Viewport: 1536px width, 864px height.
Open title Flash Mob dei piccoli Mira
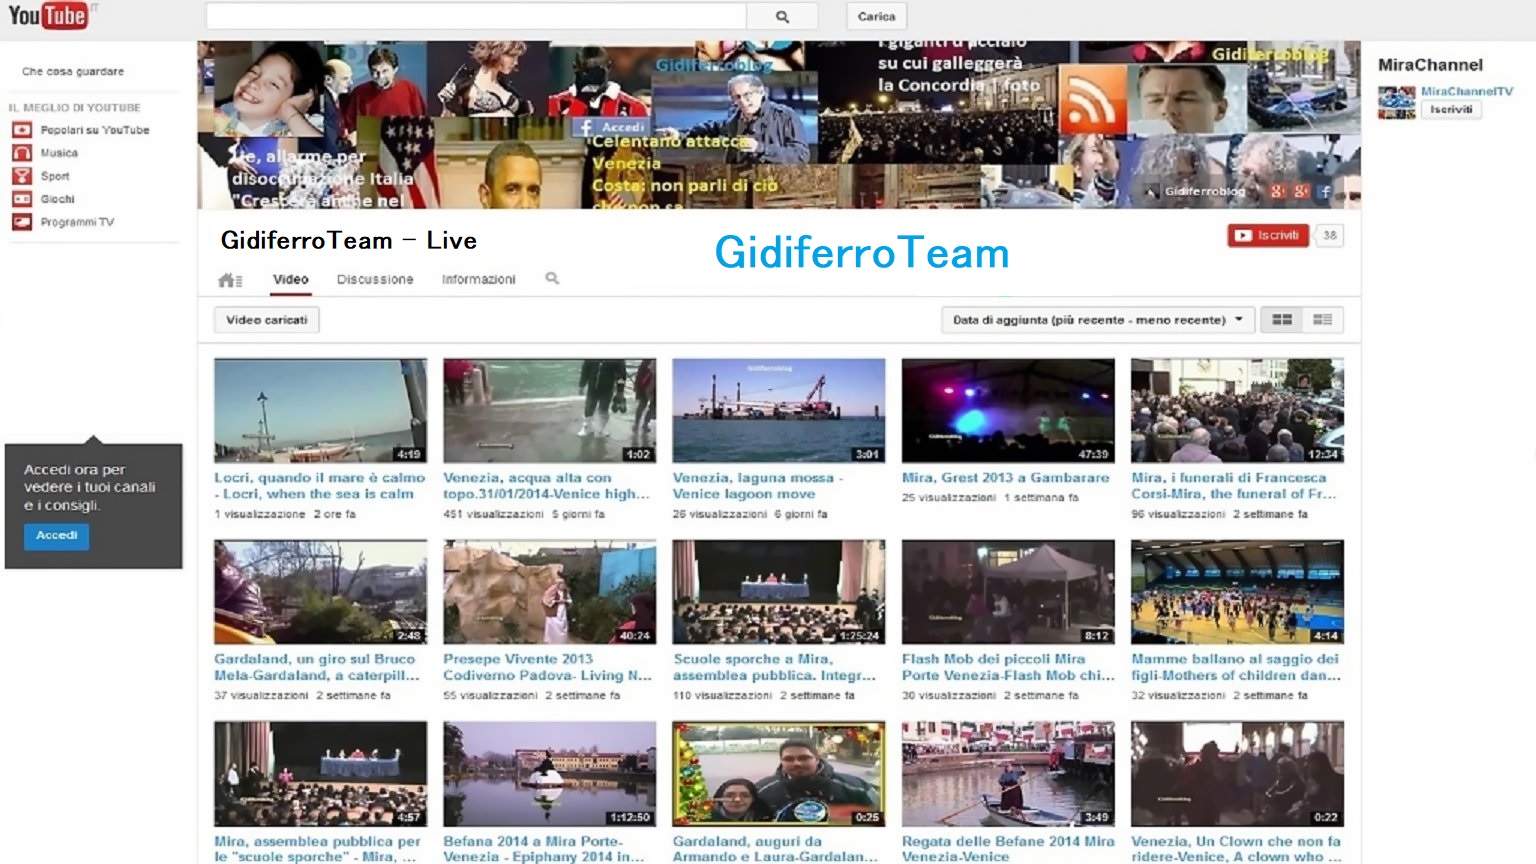point(1008,667)
